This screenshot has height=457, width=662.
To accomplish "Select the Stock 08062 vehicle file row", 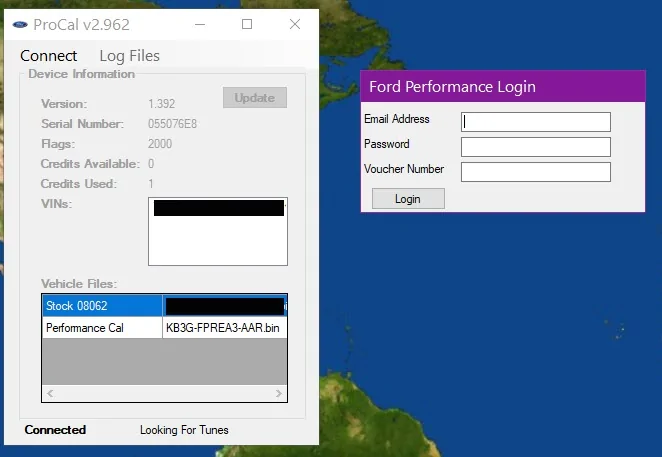I will (x=165, y=306).
